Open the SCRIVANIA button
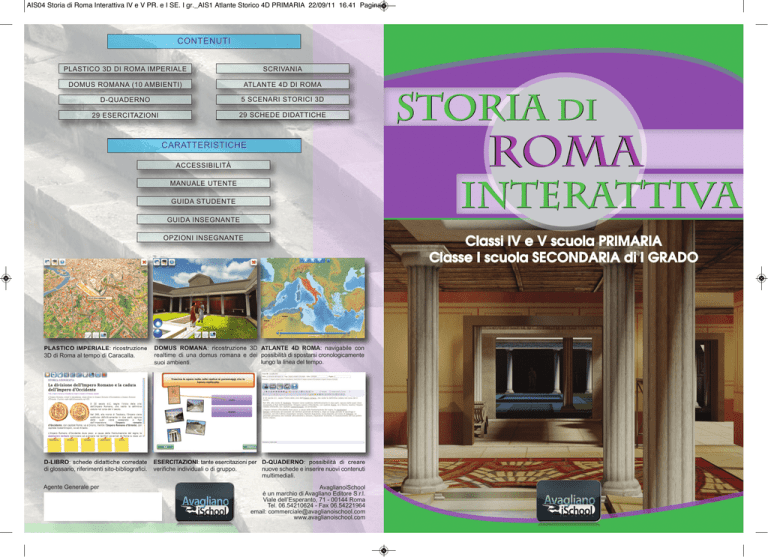Viewport: 768px width, 557px height. (283, 69)
